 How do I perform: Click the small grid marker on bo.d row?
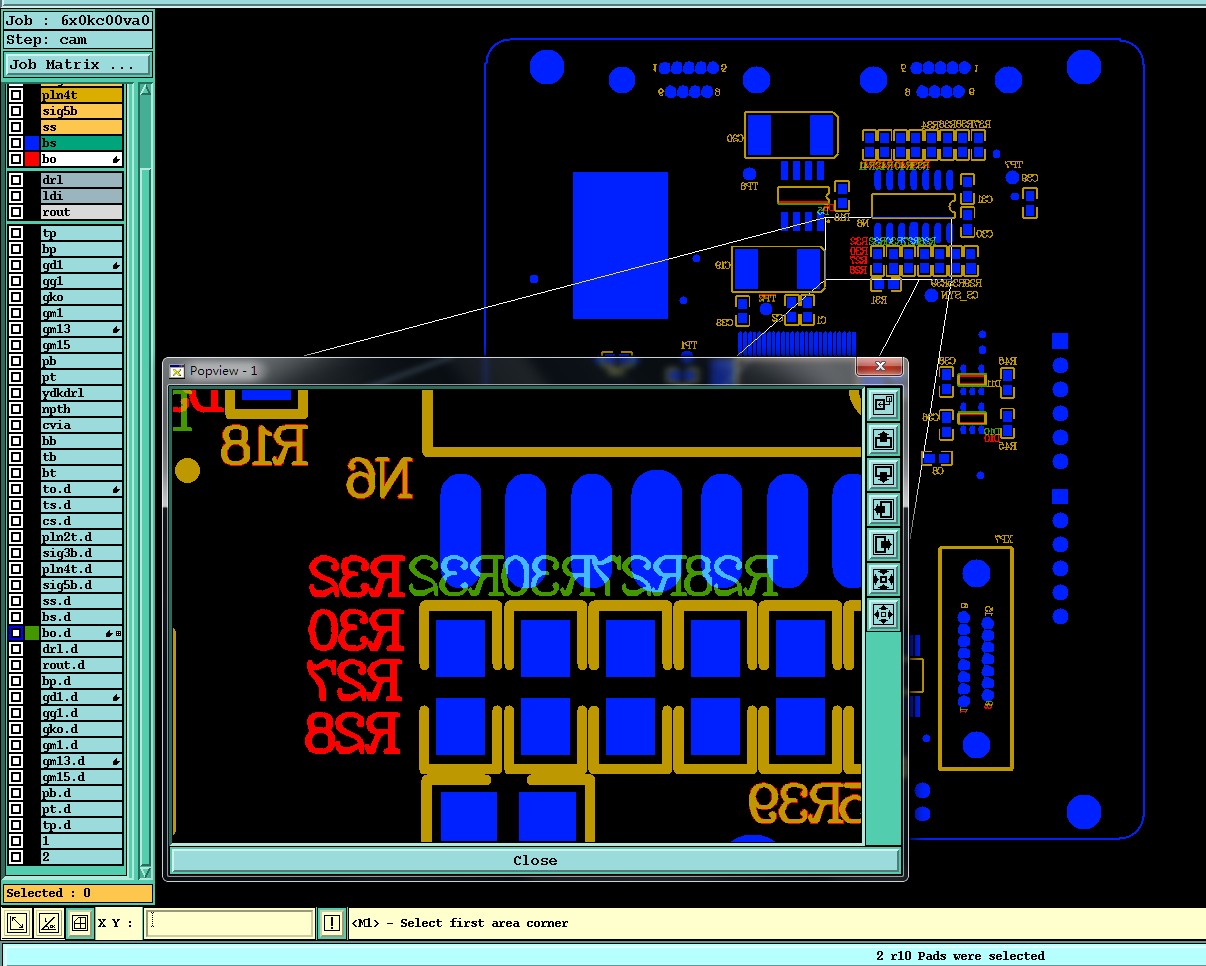click(119, 633)
